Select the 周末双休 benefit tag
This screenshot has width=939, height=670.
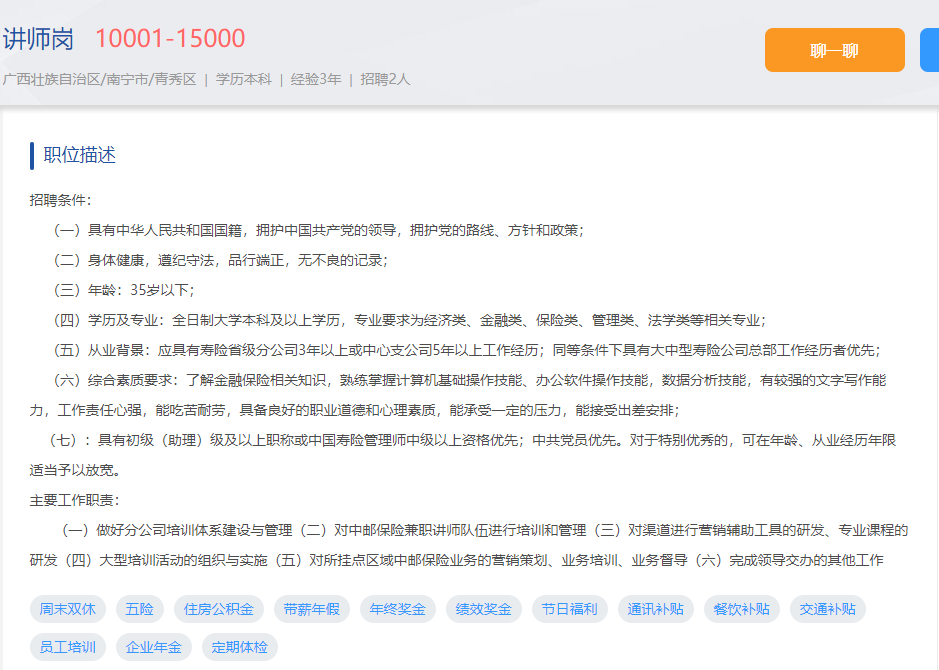click(68, 610)
